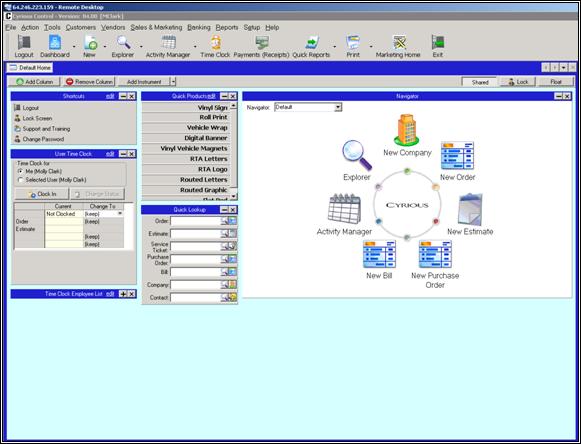
Task: Click the open icon beside Purchase Order lookup
Action: 233,259
